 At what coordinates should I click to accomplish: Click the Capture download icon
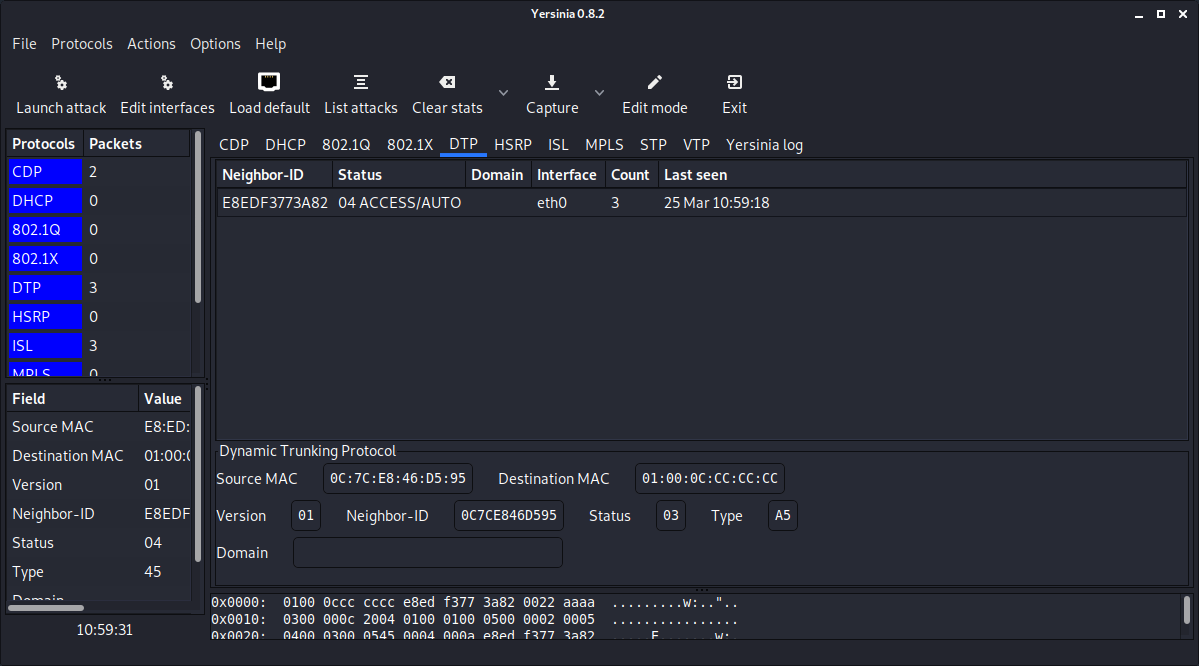click(x=552, y=82)
